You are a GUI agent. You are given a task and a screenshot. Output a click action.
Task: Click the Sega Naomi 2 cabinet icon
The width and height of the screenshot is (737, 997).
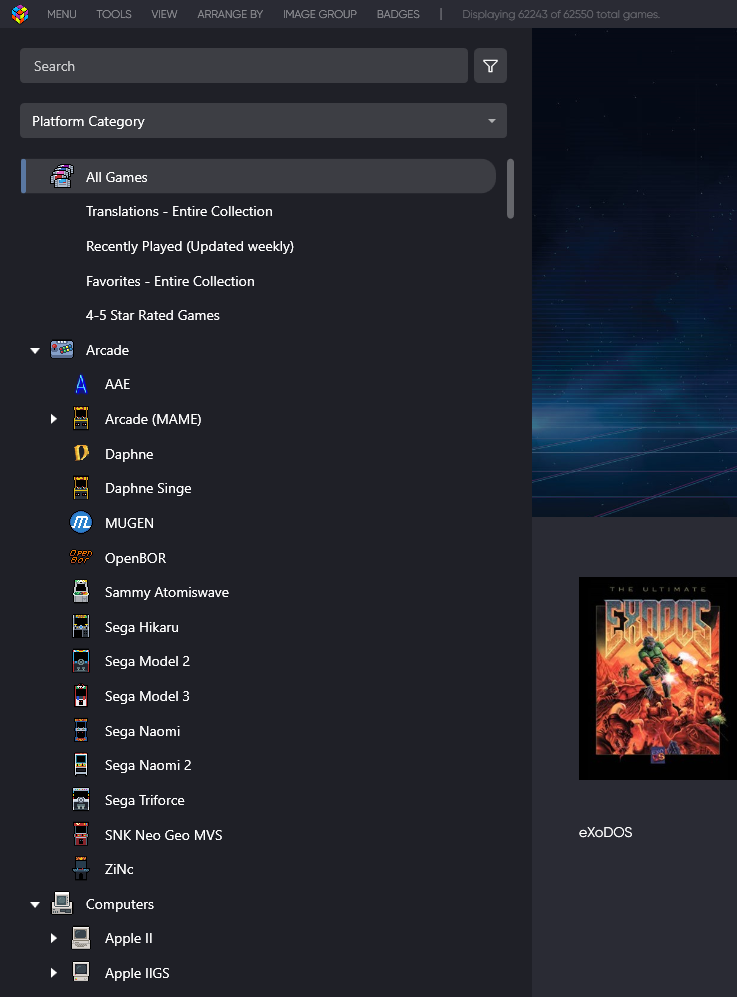click(81, 765)
